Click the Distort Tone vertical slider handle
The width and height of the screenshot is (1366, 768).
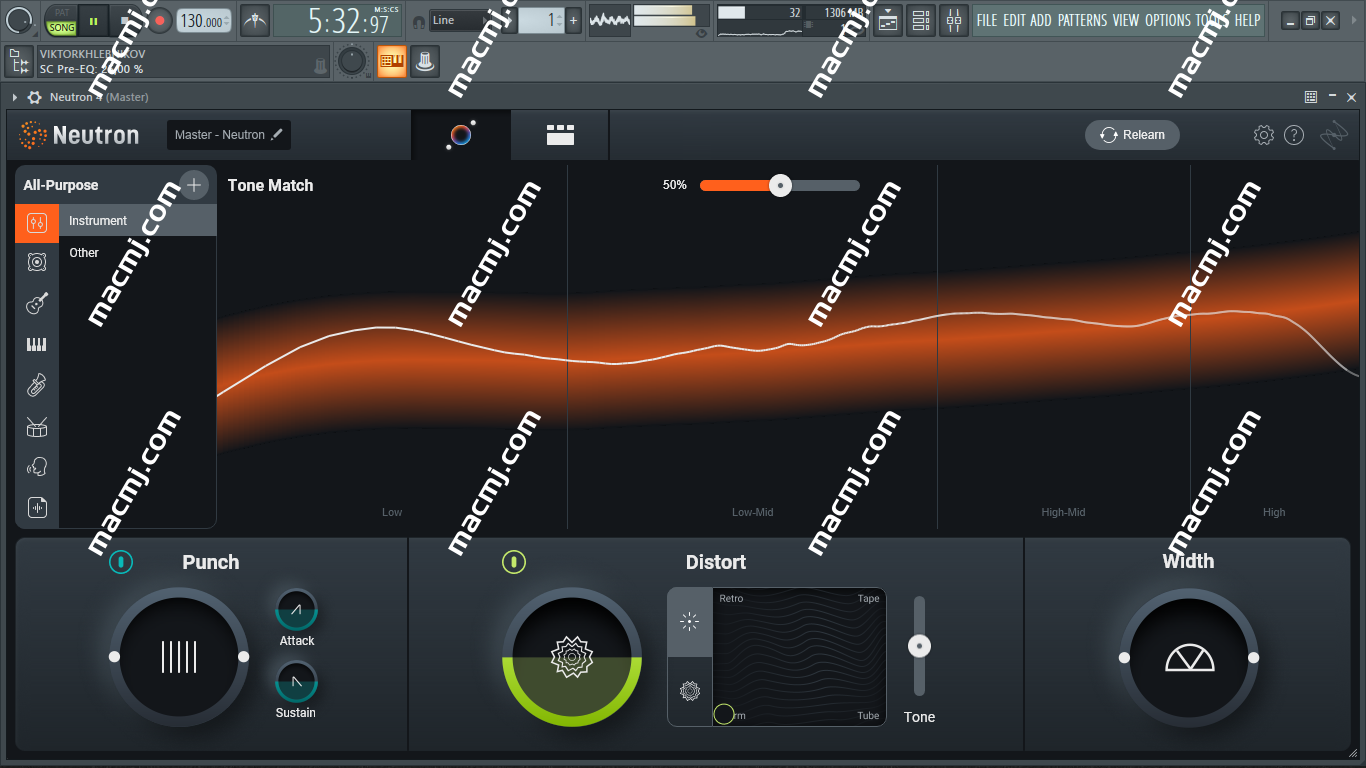coord(919,646)
